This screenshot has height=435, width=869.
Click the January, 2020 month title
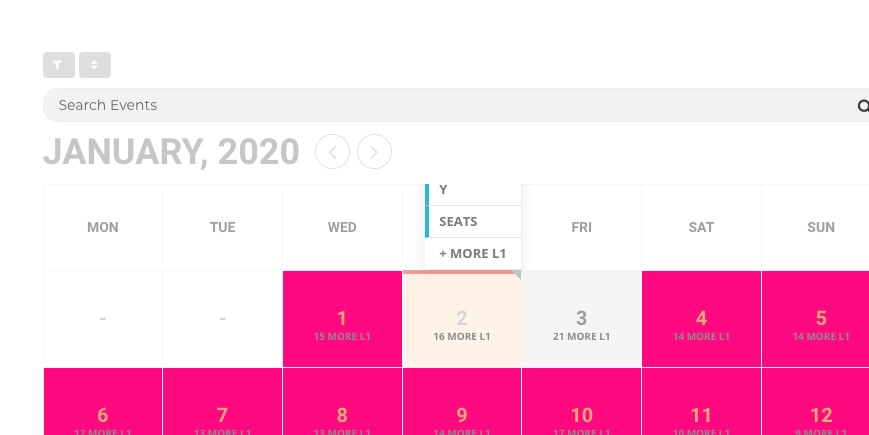(x=171, y=152)
